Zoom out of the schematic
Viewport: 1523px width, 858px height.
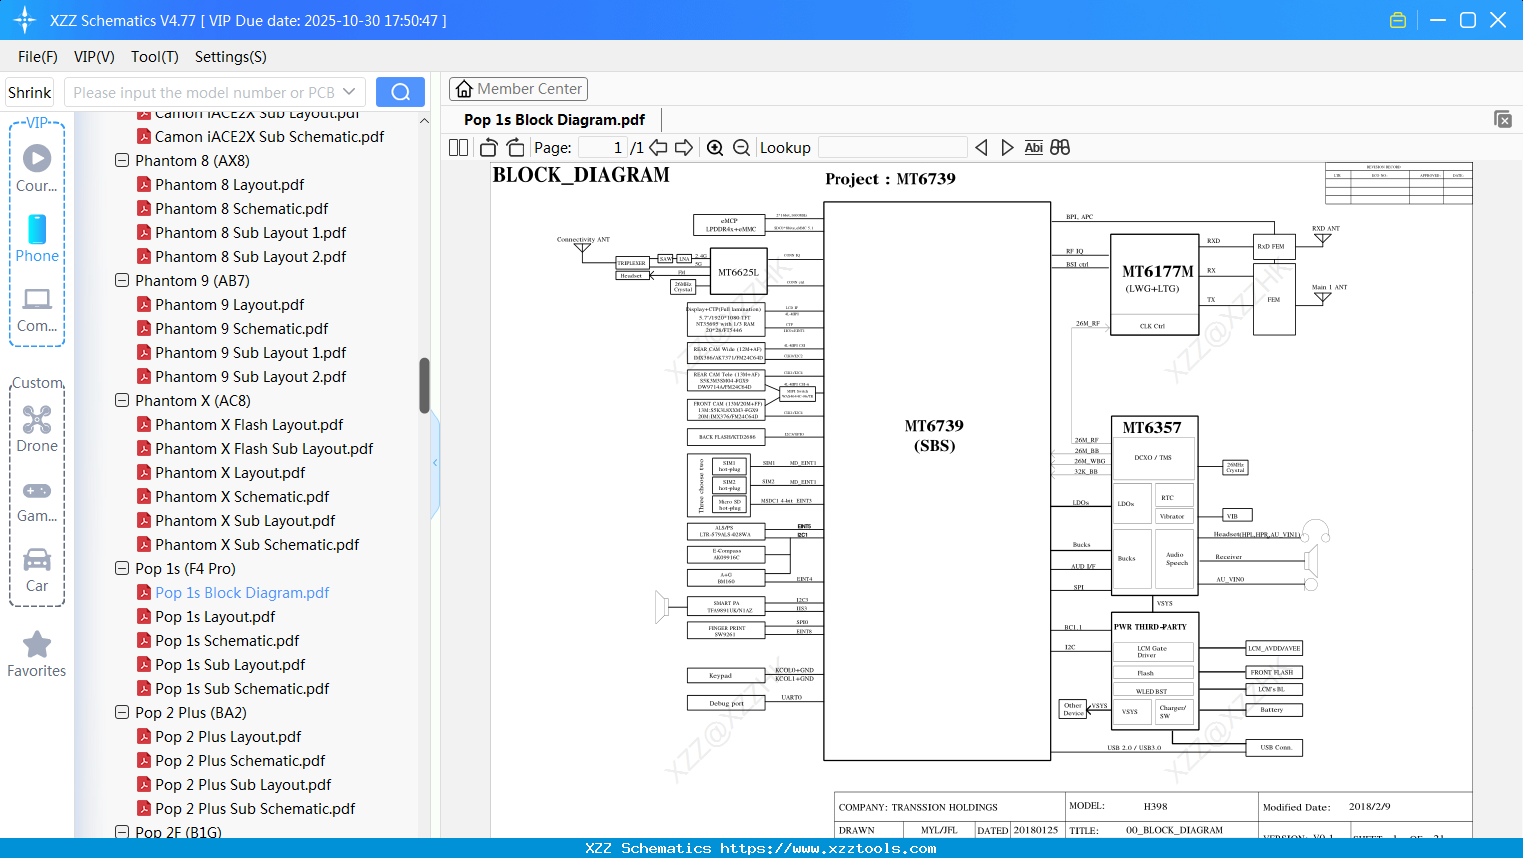click(x=741, y=147)
